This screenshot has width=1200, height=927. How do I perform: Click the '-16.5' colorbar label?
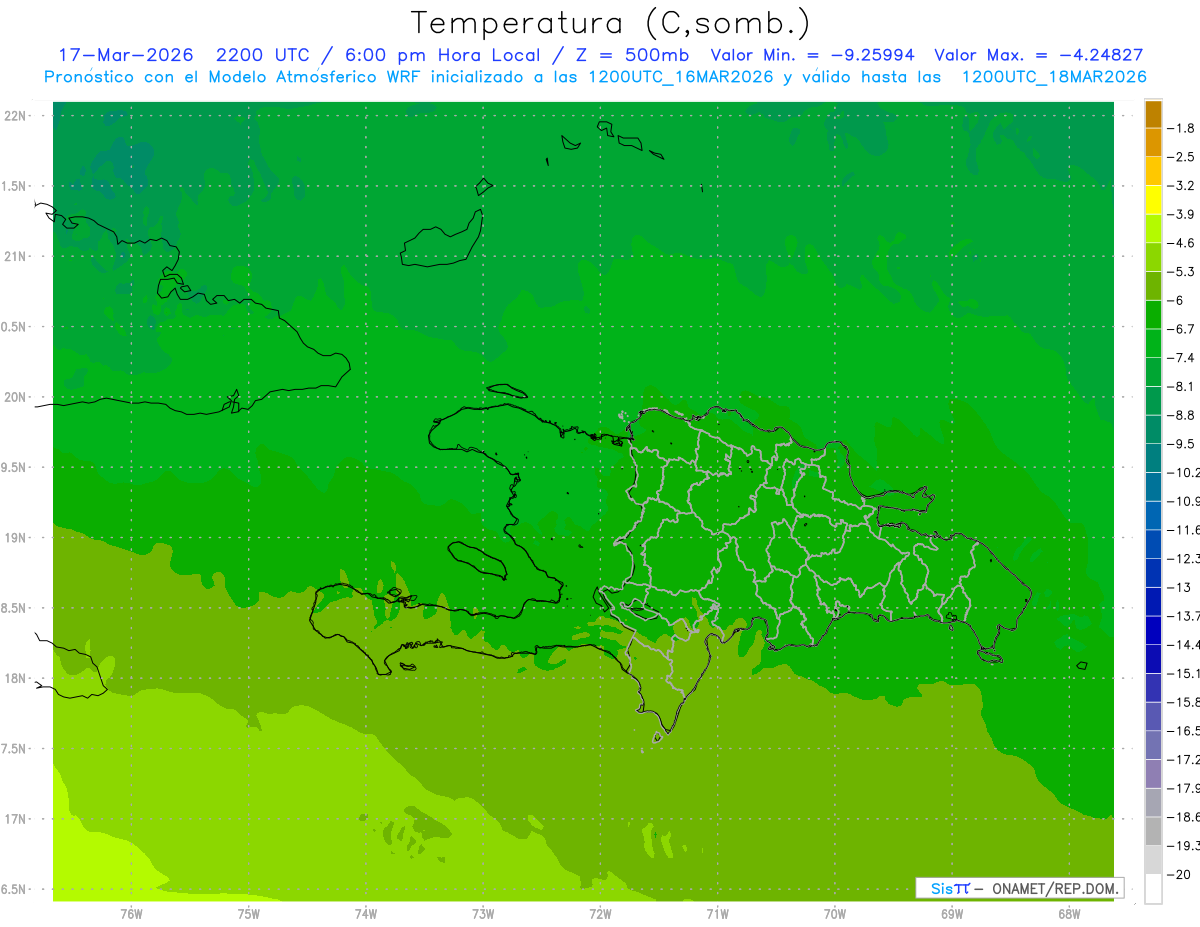coord(1183,731)
